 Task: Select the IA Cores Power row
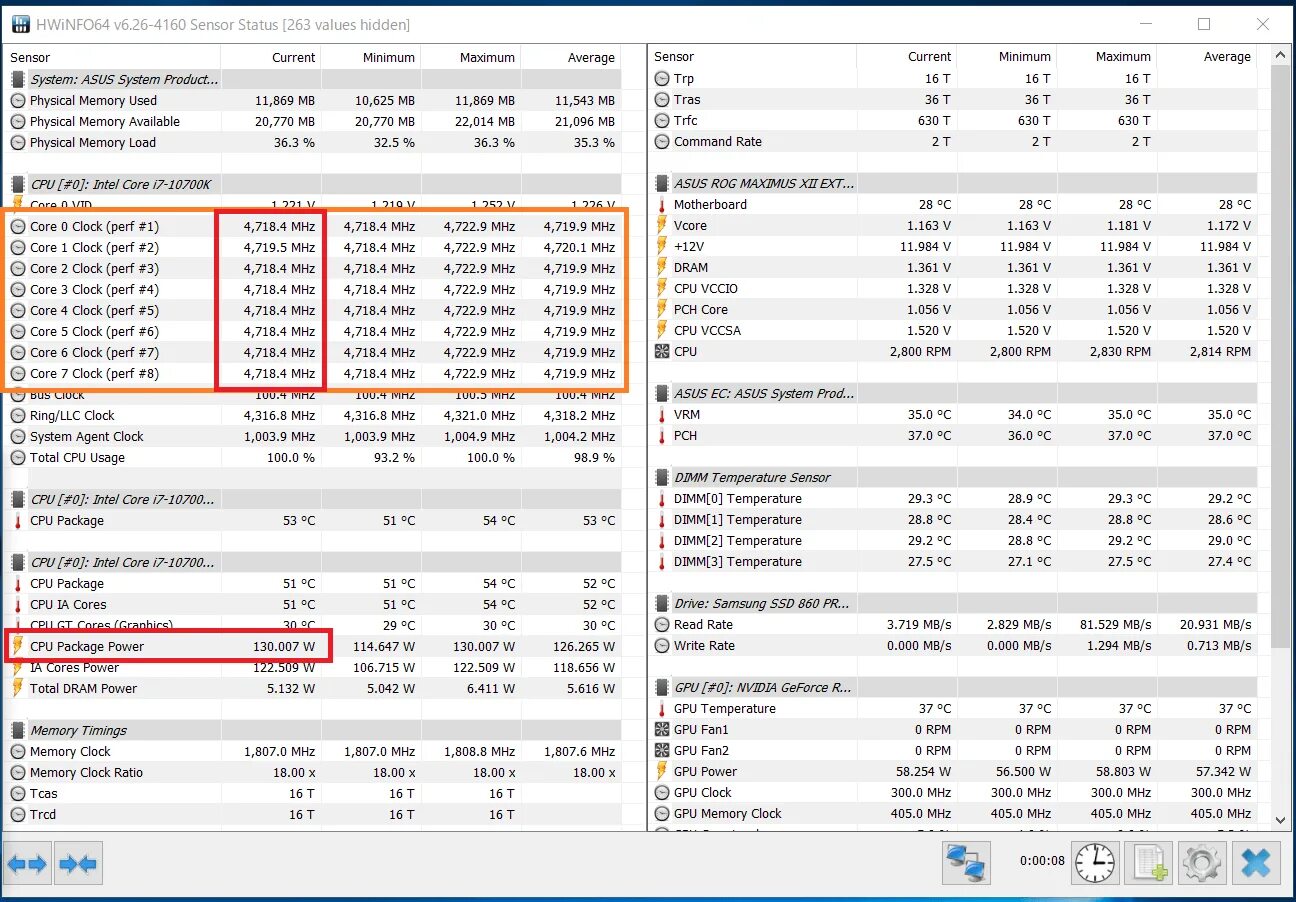313,667
